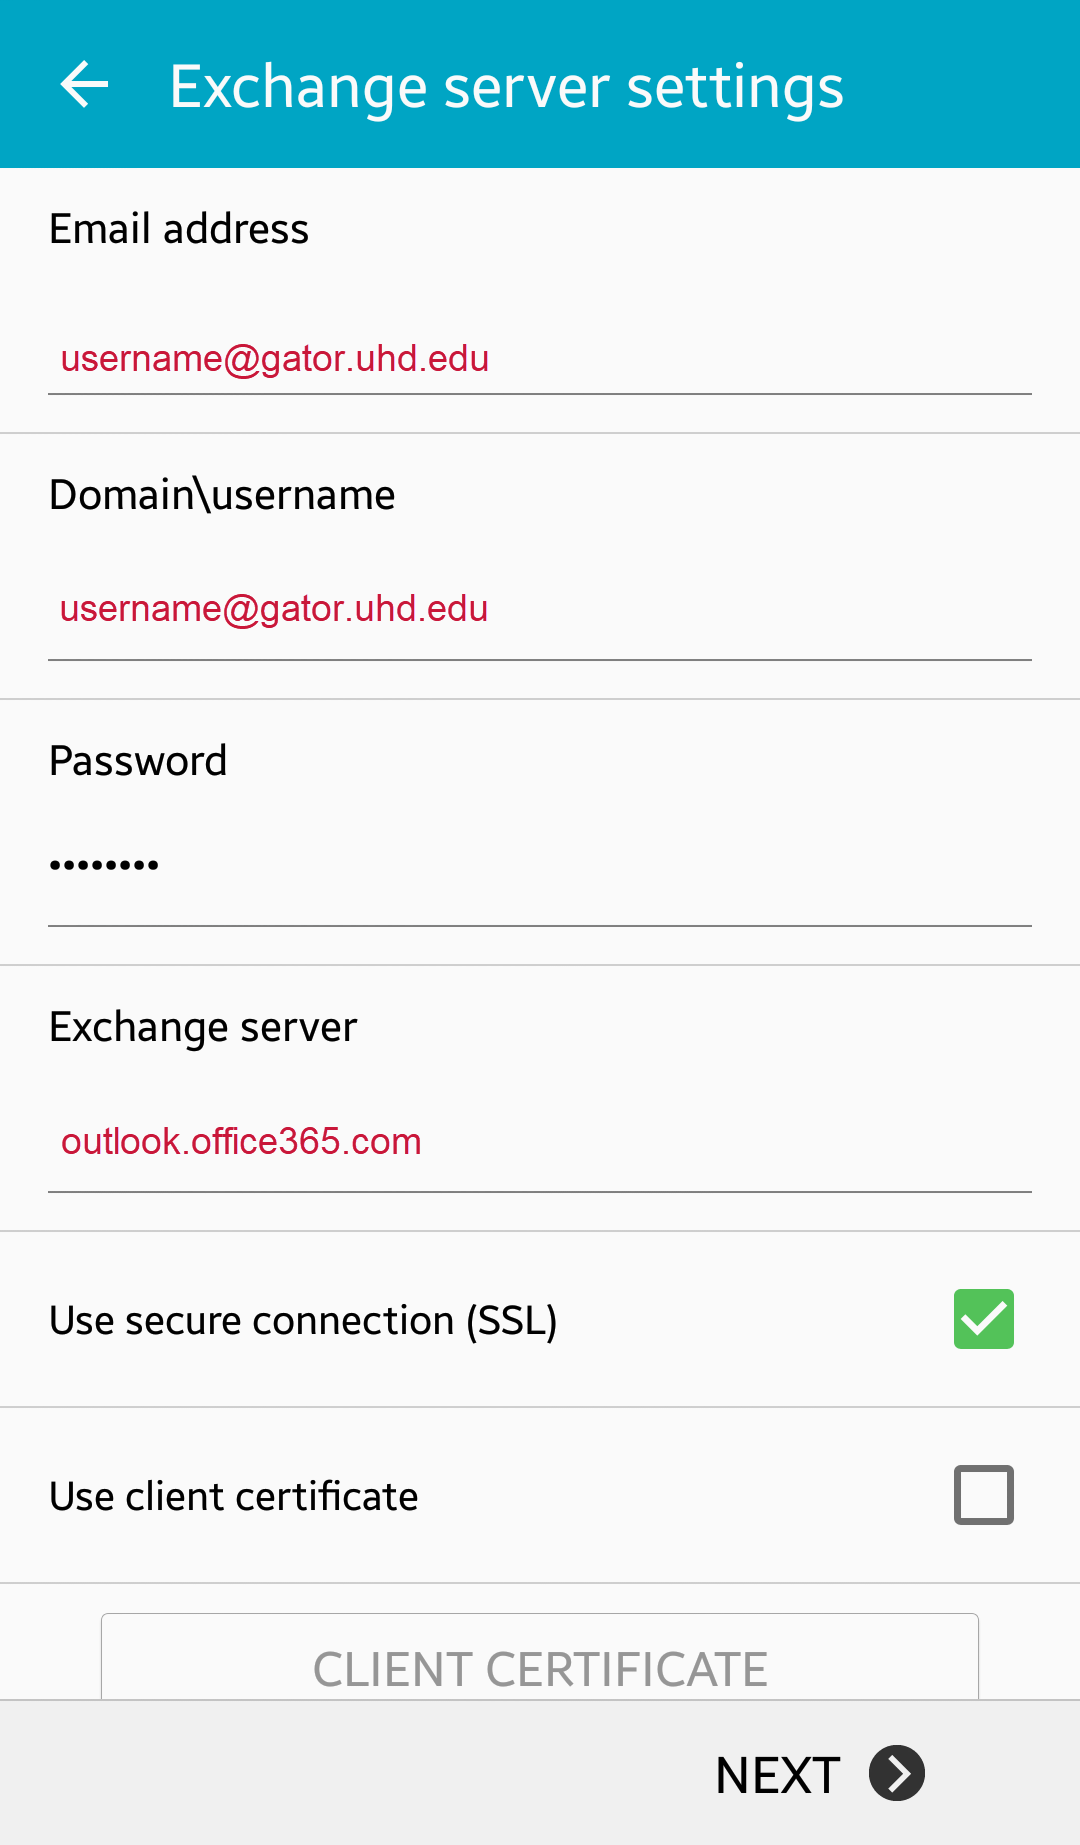The image size is (1080, 1845).
Task: Tap the blue header bar
Action: coord(540,84)
